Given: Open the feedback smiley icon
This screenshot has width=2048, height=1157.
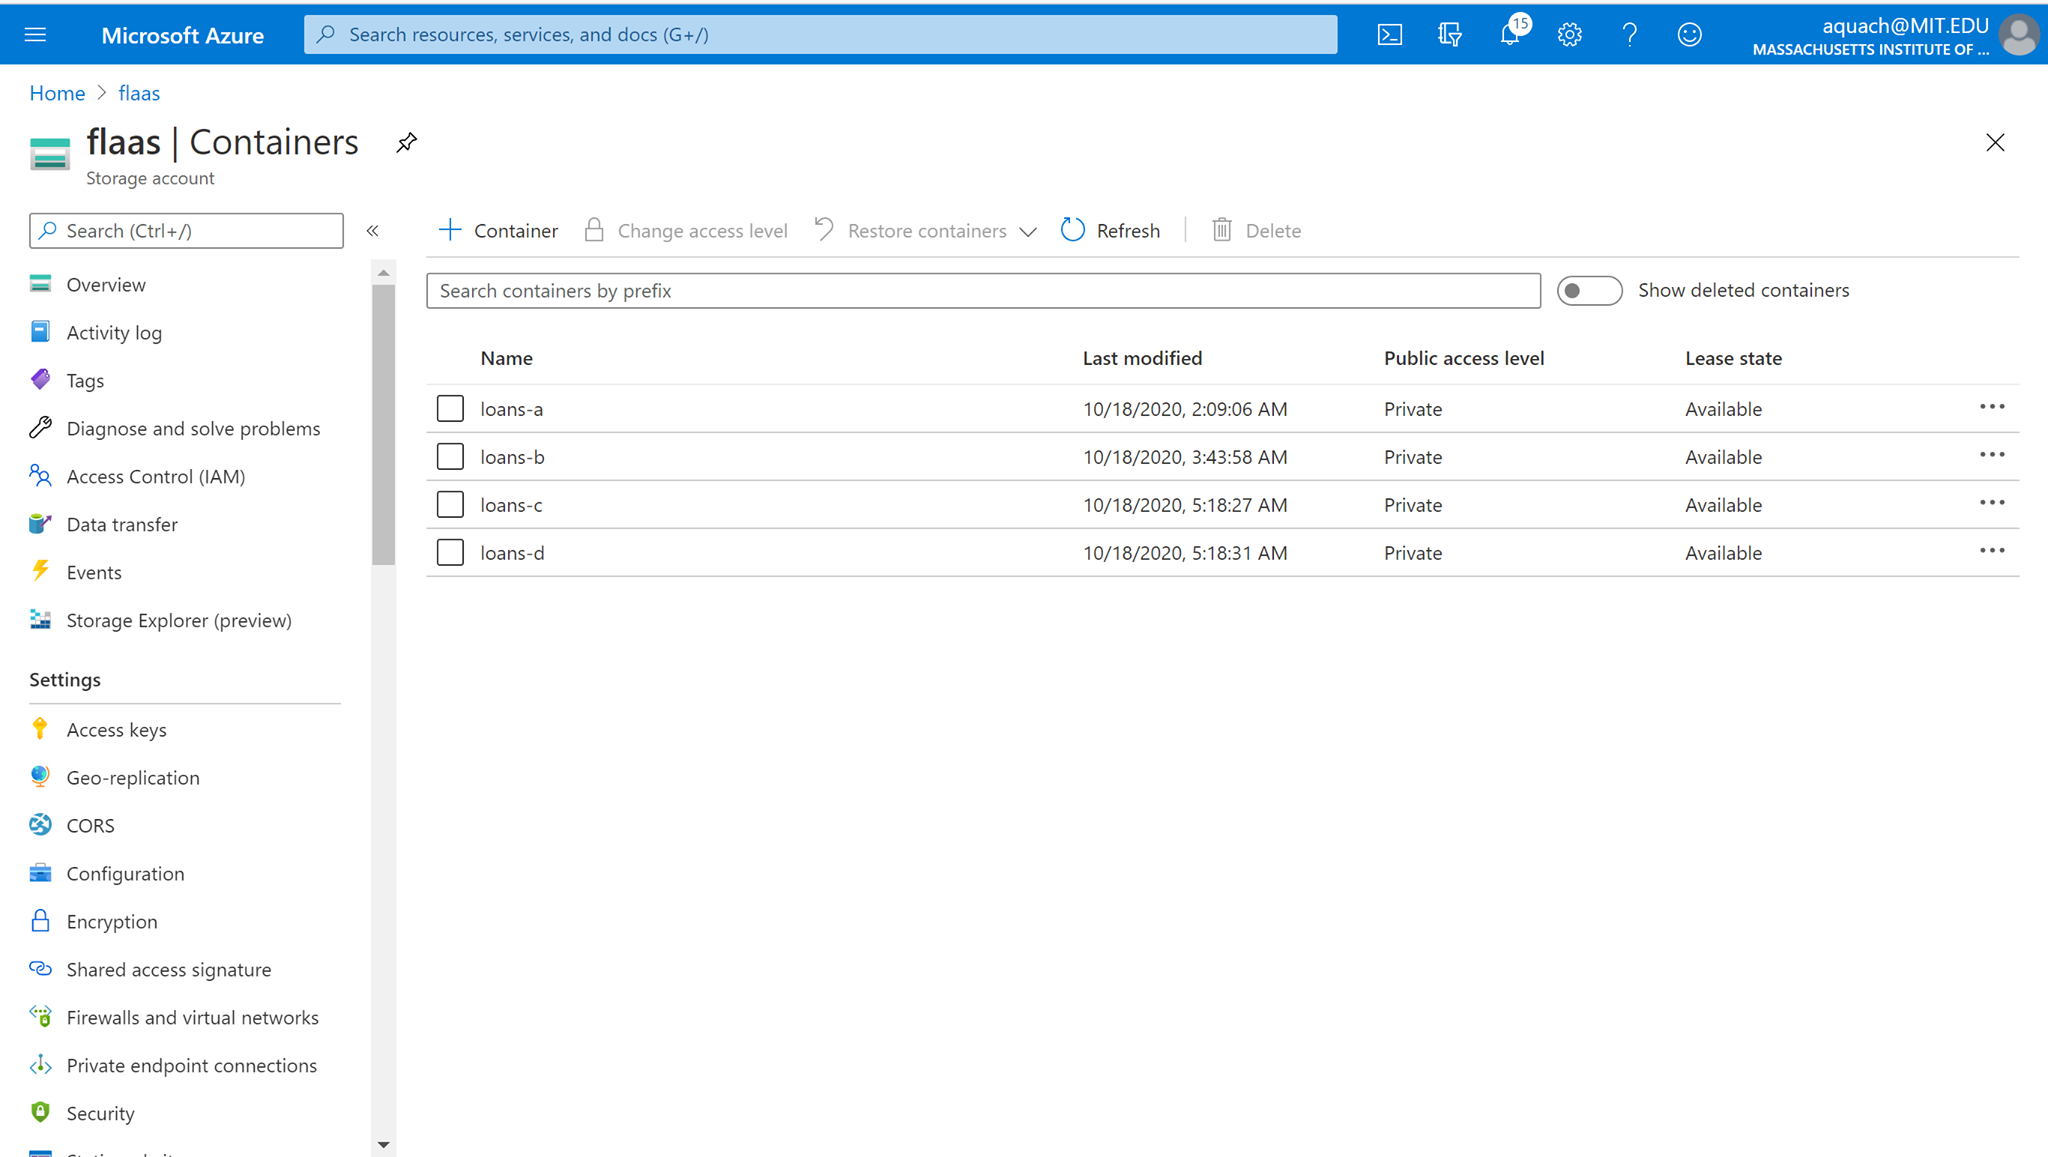Looking at the screenshot, I should [x=1689, y=35].
